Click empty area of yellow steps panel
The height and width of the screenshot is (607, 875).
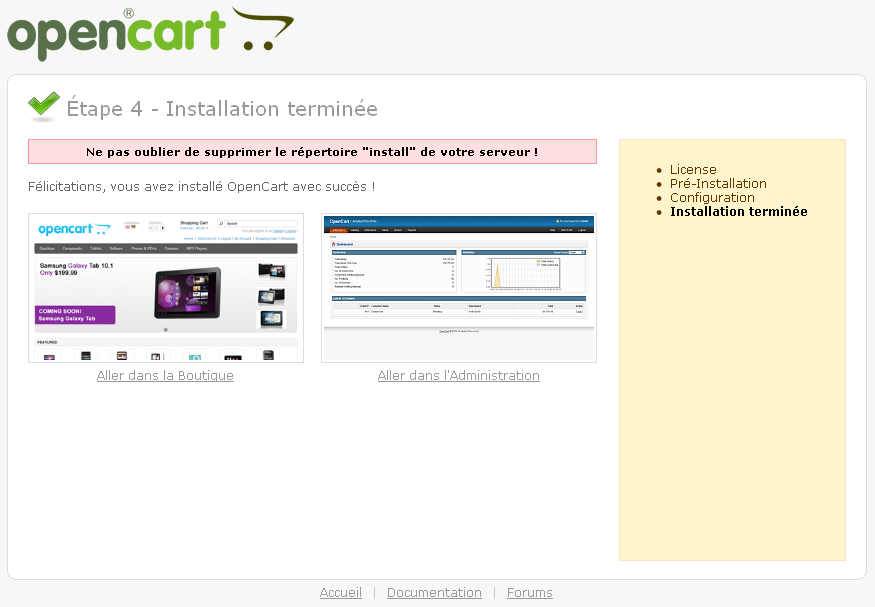coord(732,400)
